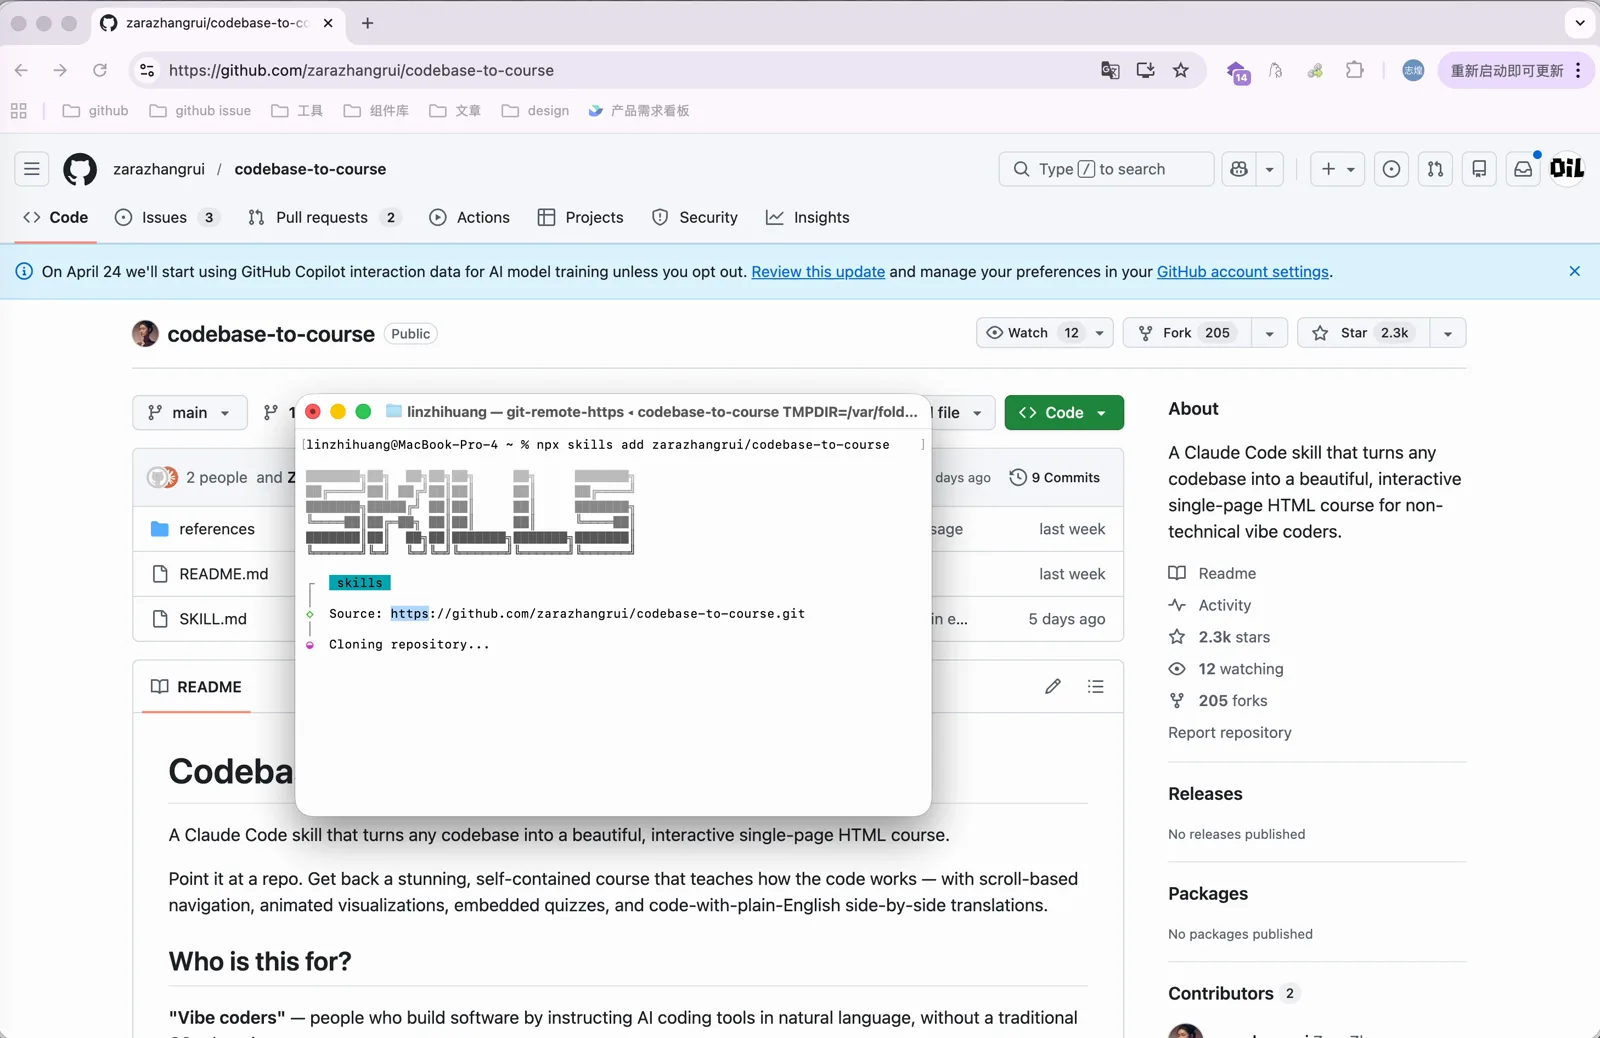Image resolution: width=1600 pixels, height=1038 pixels.
Task: Star the codebase-to-course repository
Action: [x=1363, y=333]
